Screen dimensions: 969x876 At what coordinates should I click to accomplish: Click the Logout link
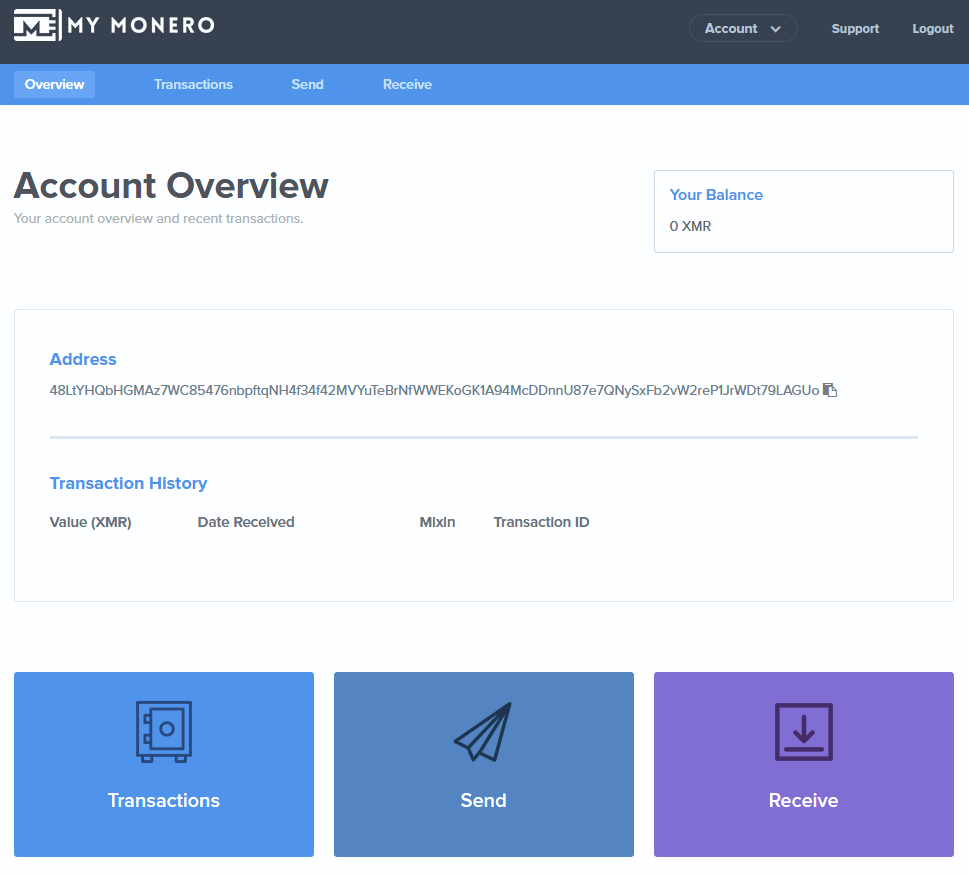932,28
